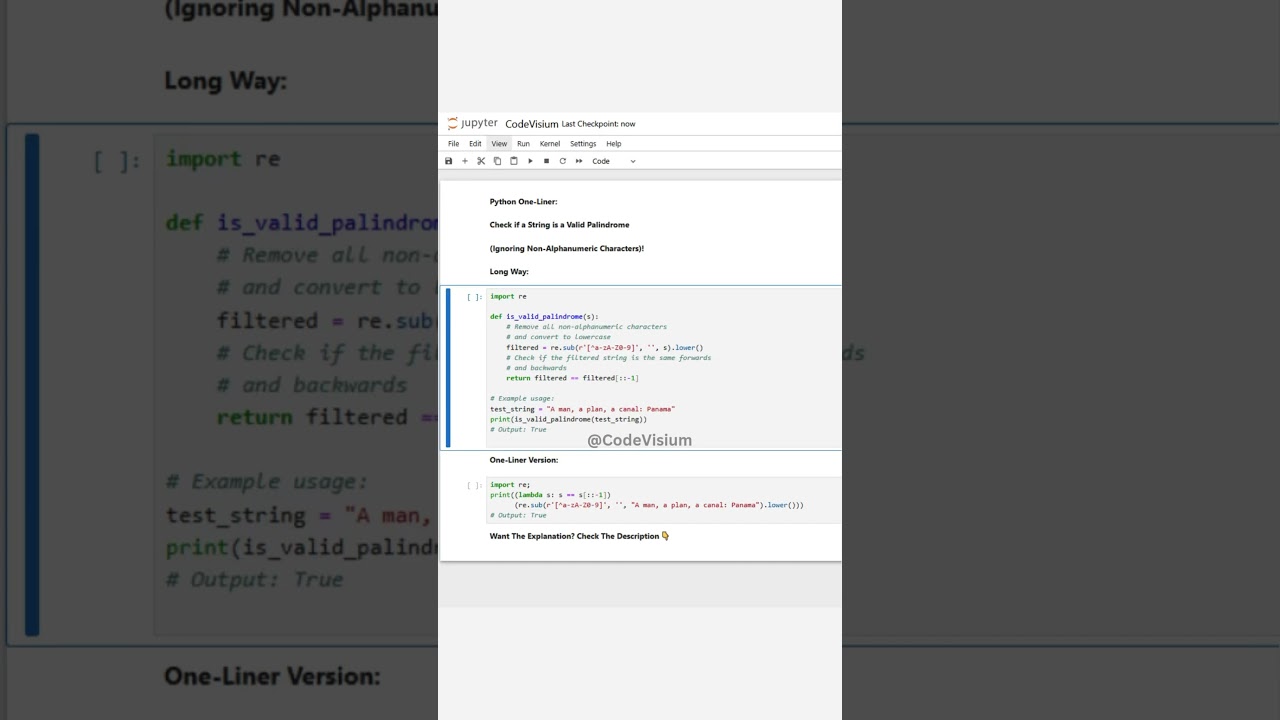Image resolution: width=1280 pixels, height=720 pixels.
Task: Cut the selected cell with scissors icon
Action: [x=481, y=161]
